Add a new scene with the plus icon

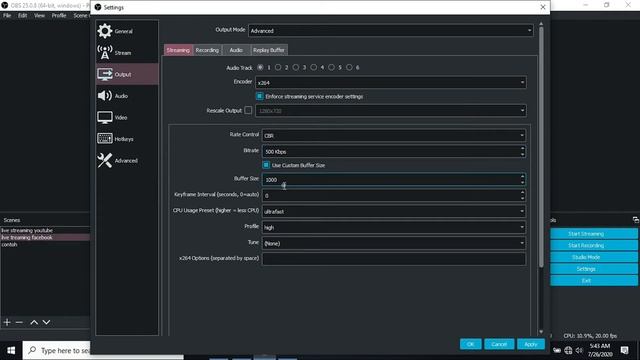pos(7,322)
